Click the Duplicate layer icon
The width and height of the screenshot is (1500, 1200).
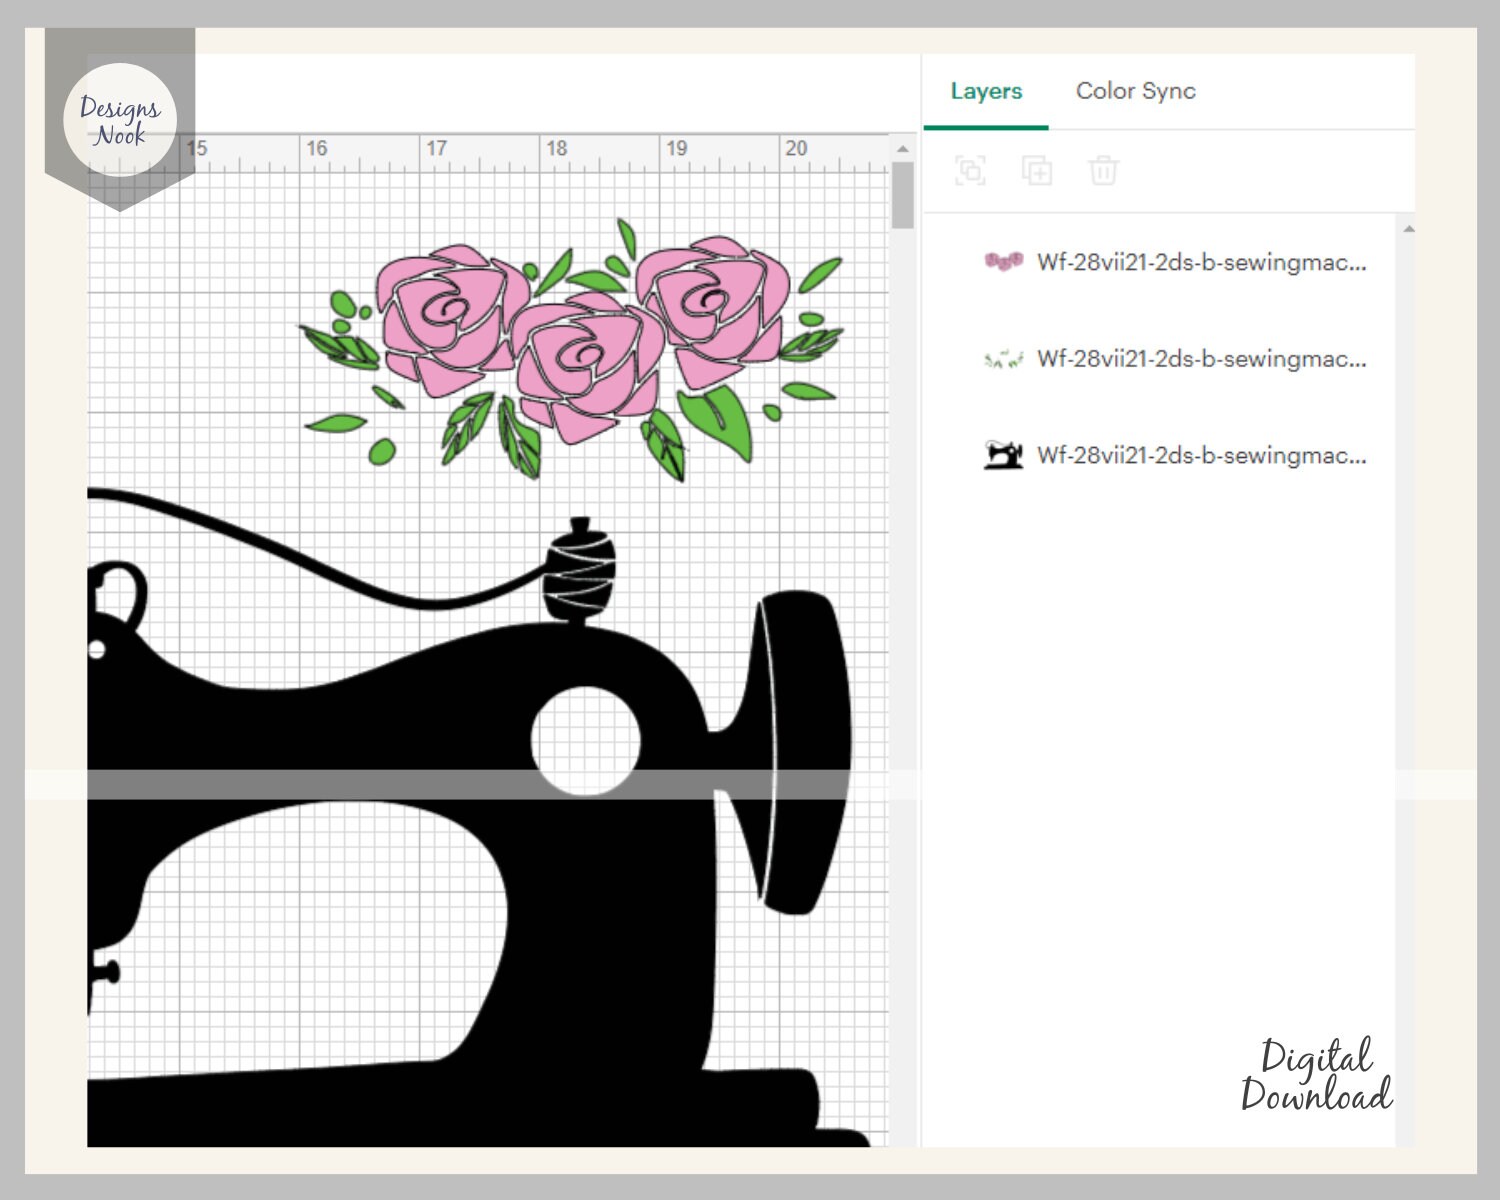1037,170
